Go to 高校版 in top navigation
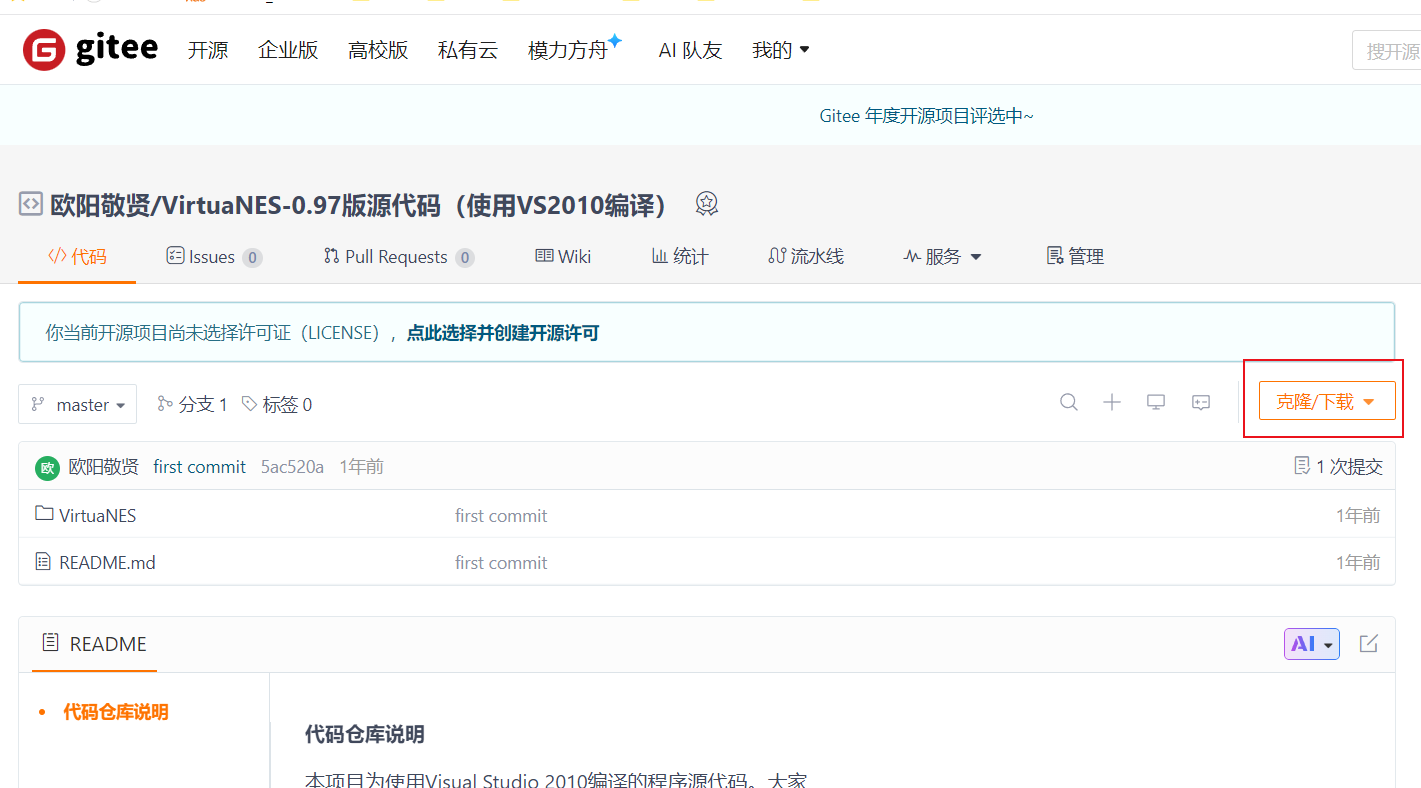 [378, 50]
